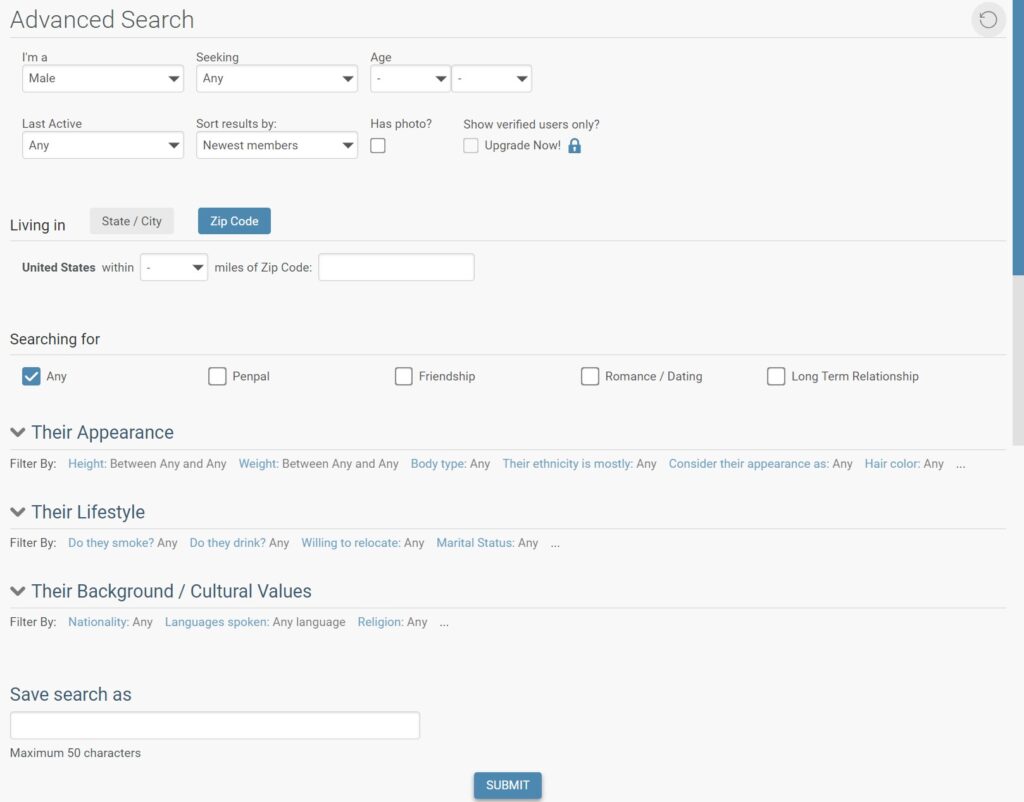
Task: Uncheck the Any searching-for checkbox
Action: (31, 376)
